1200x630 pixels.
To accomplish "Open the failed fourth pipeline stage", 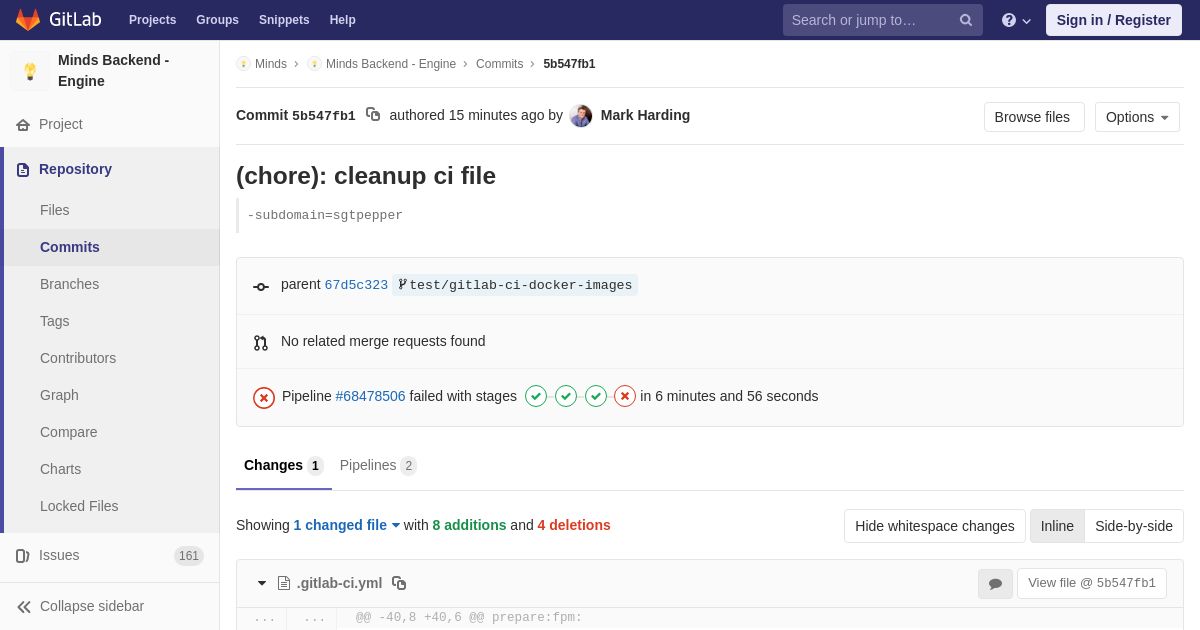I will tap(625, 396).
